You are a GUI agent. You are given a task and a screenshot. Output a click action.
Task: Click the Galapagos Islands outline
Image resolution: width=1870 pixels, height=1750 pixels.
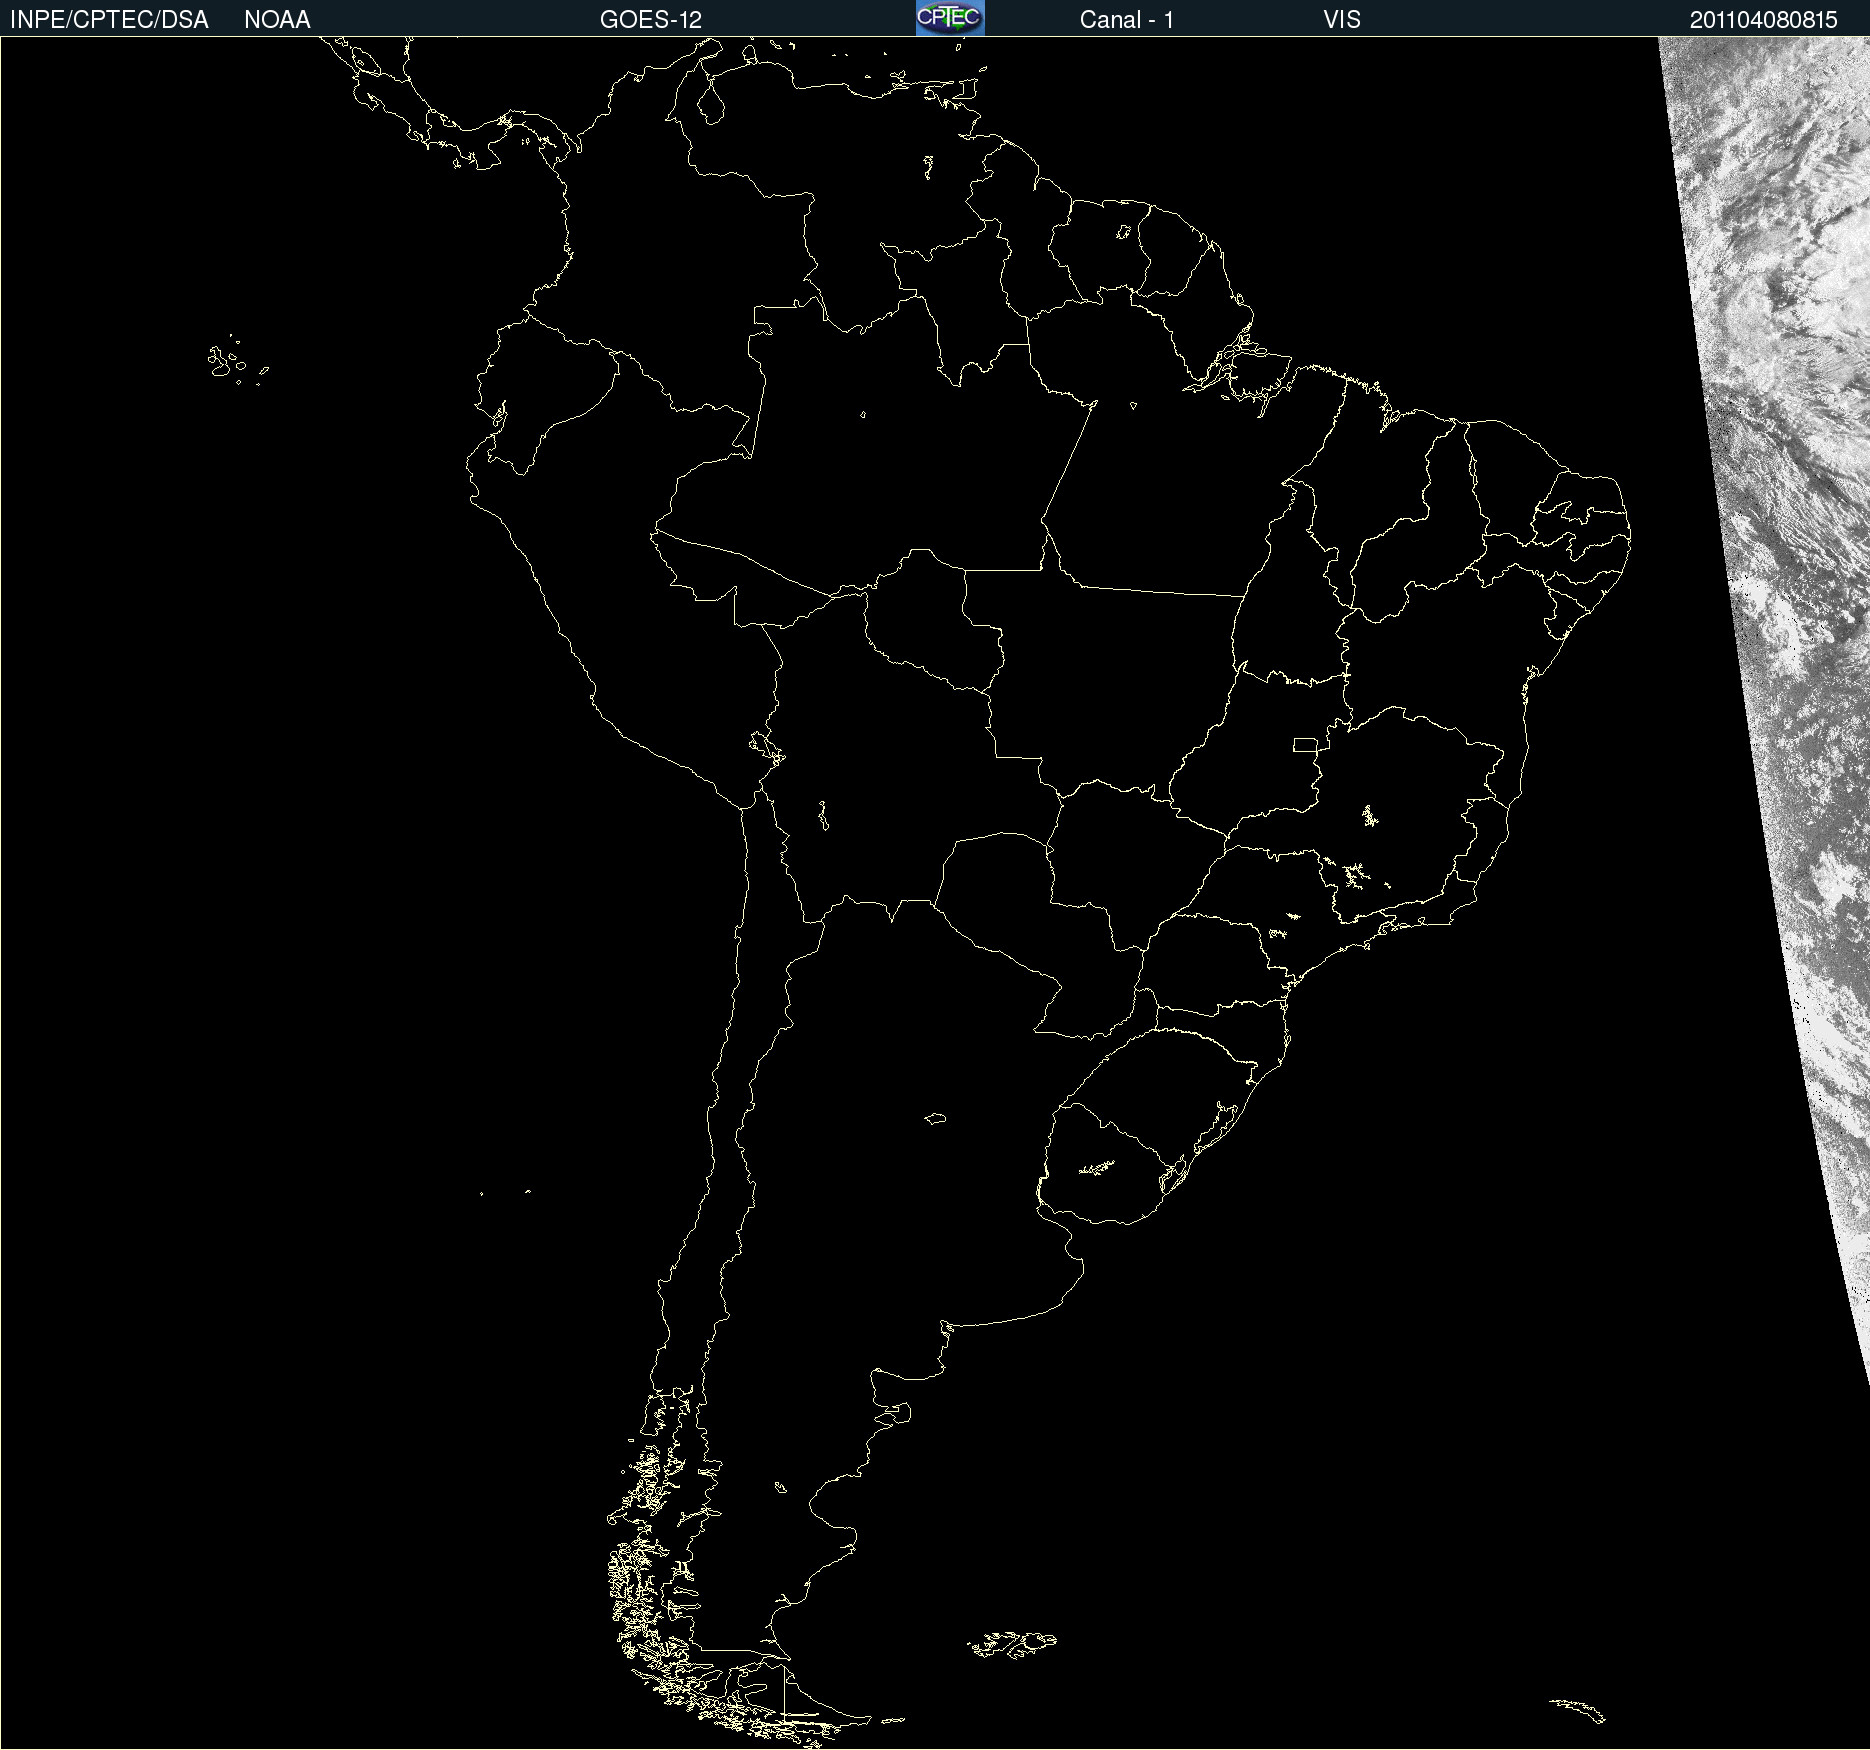pos(237,361)
